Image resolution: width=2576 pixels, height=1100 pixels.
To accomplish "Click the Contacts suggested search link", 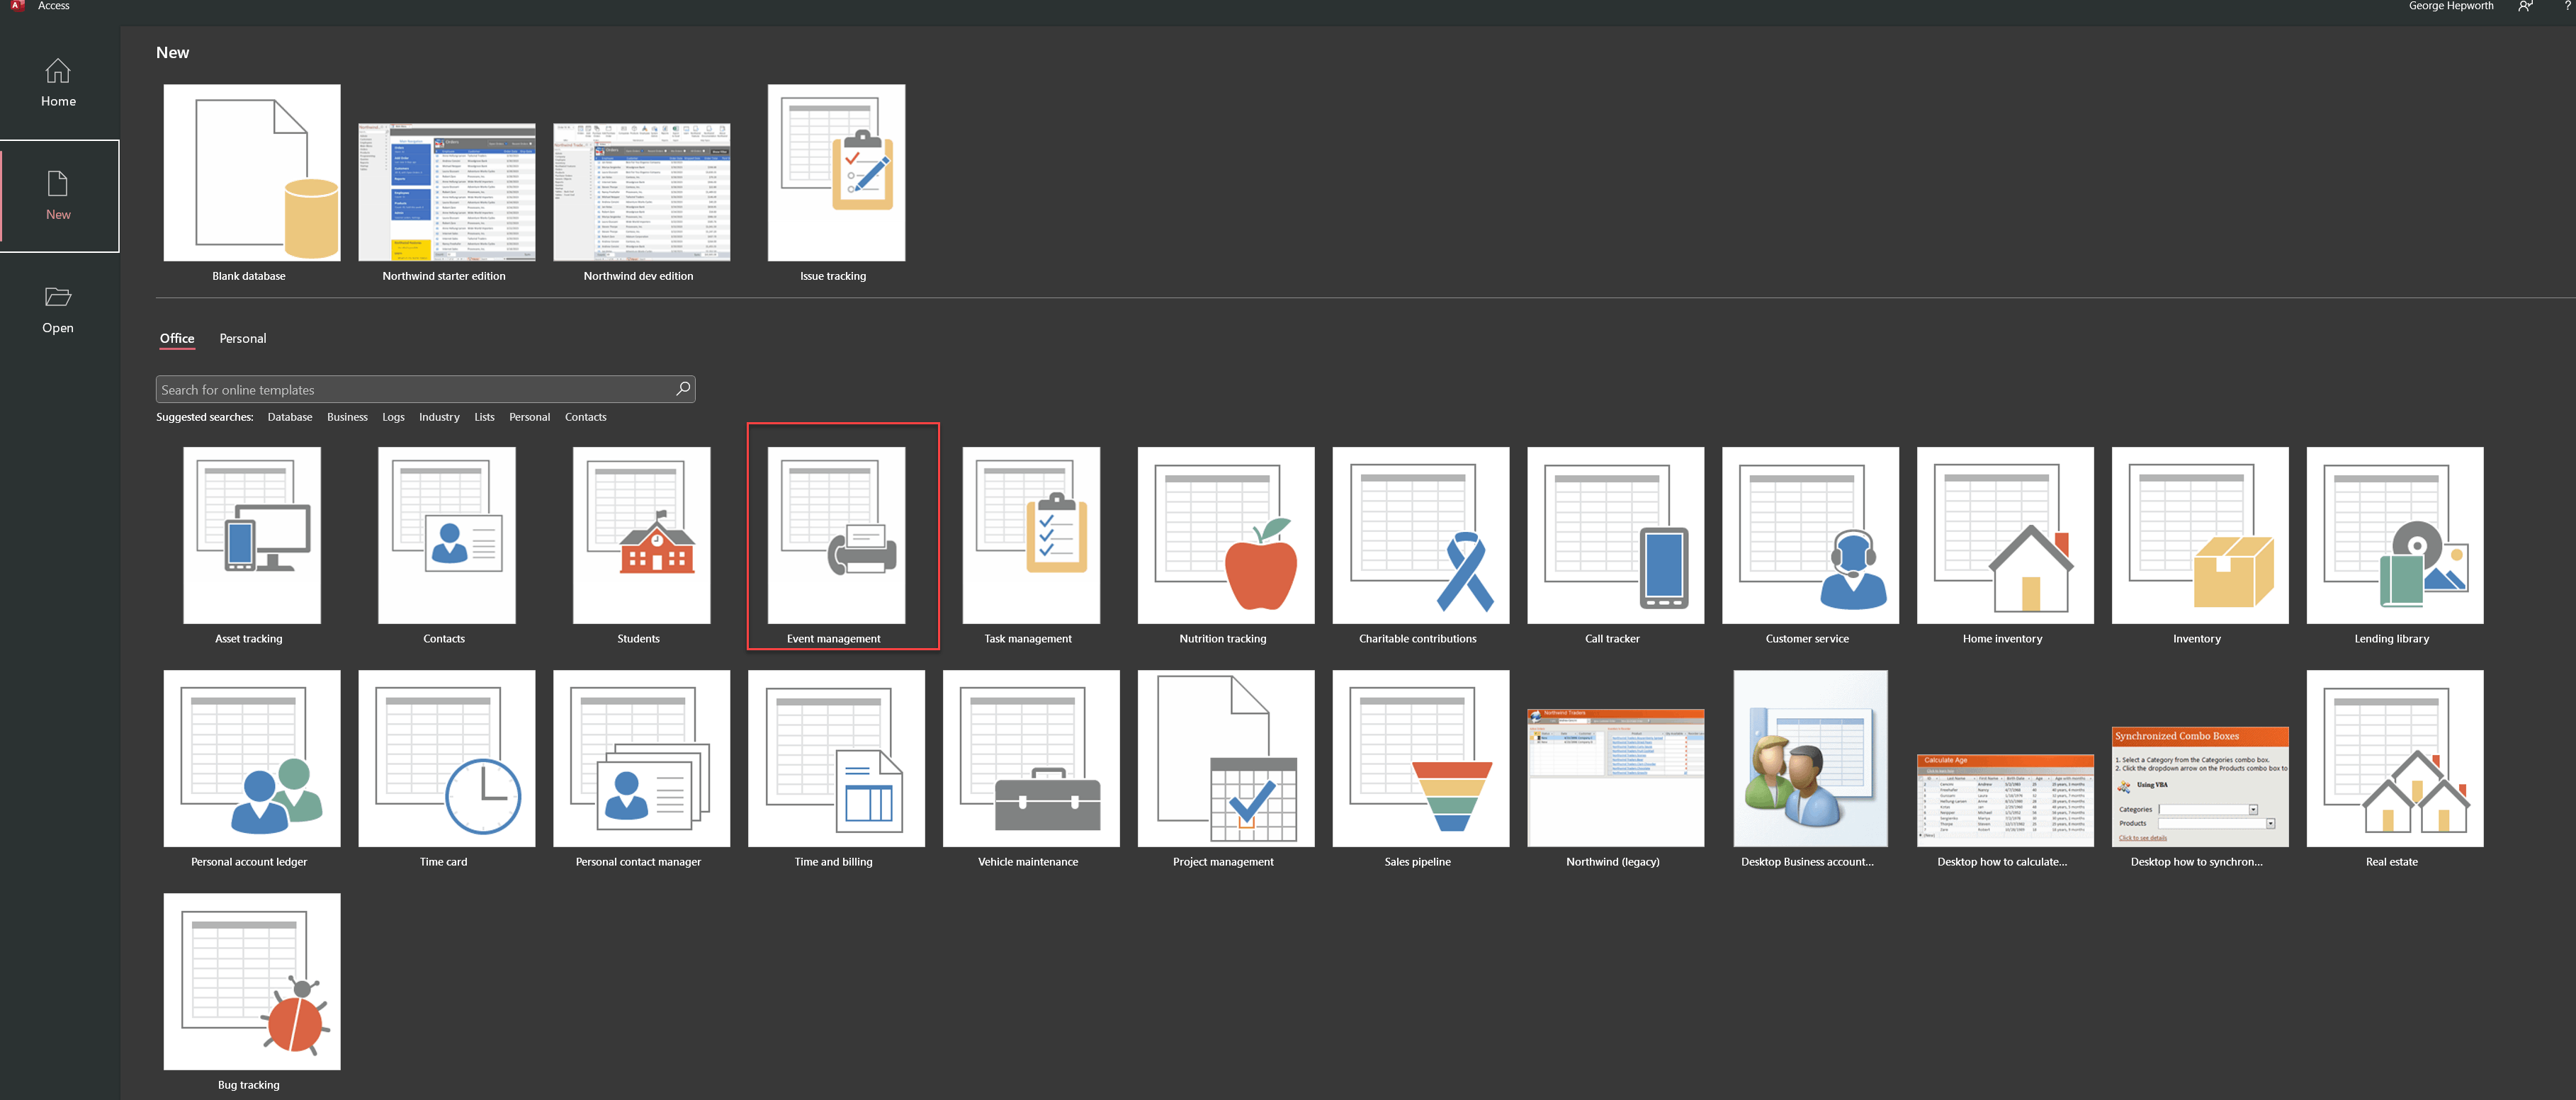I will [585, 417].
